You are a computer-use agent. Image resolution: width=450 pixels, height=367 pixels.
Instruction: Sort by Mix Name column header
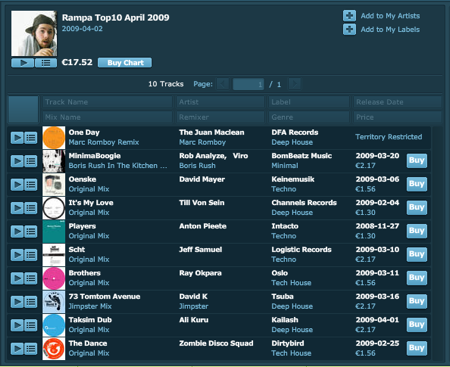pyautogui.click(x=107, y=117)
